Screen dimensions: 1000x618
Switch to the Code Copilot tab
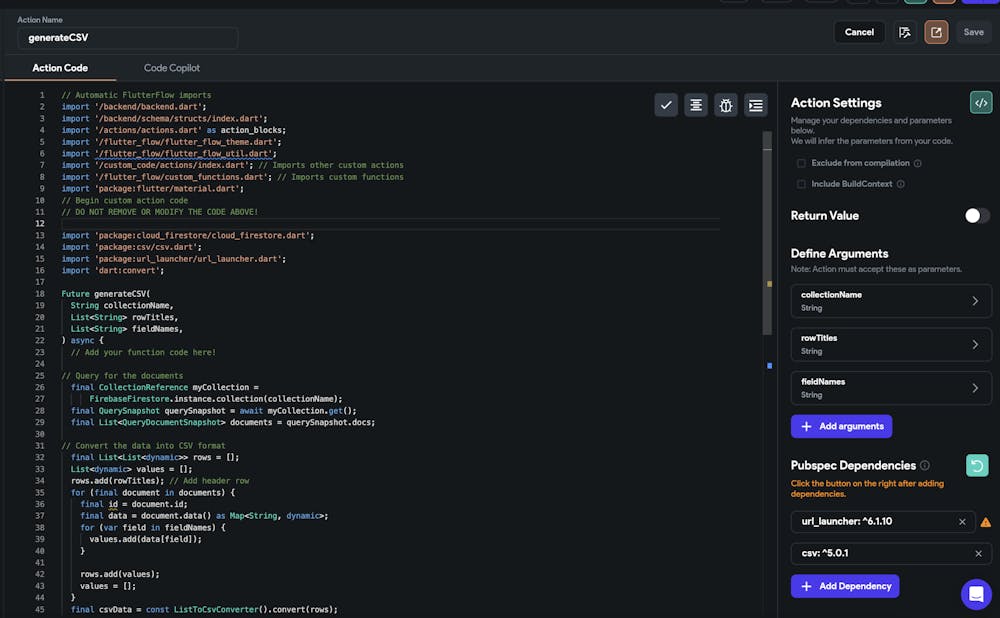click(x=171, y=68)
